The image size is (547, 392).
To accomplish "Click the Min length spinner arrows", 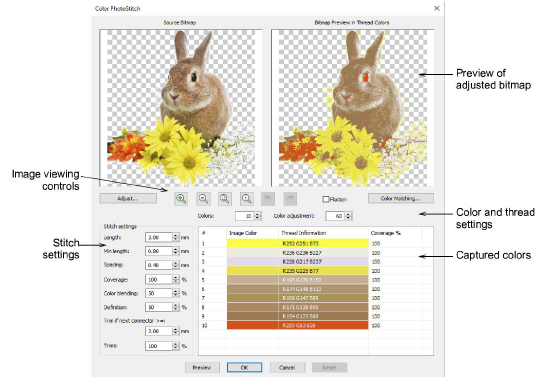I will [x=175, y=251].
